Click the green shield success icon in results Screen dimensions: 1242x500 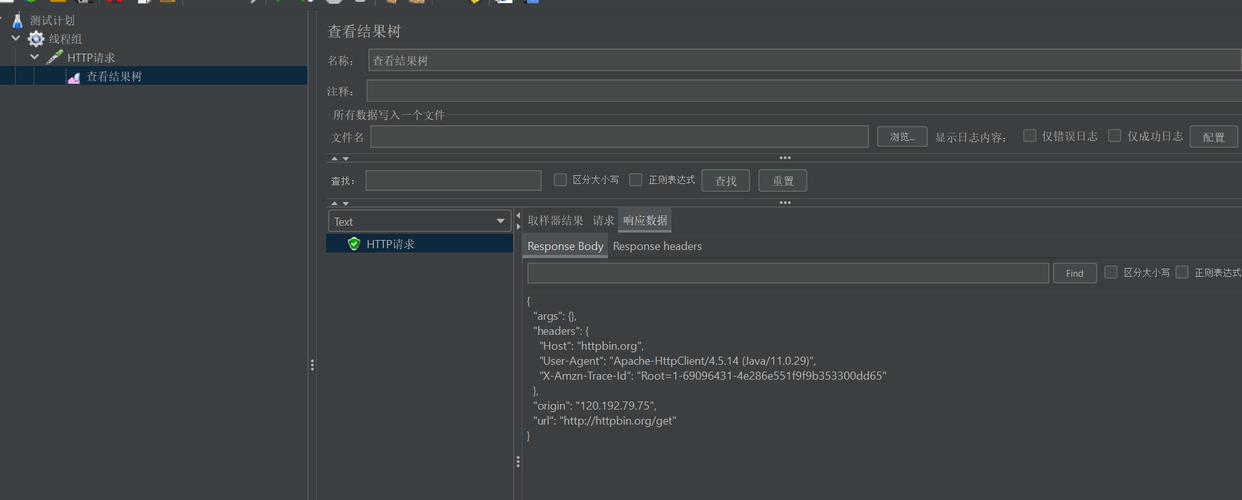pos(353,244)
